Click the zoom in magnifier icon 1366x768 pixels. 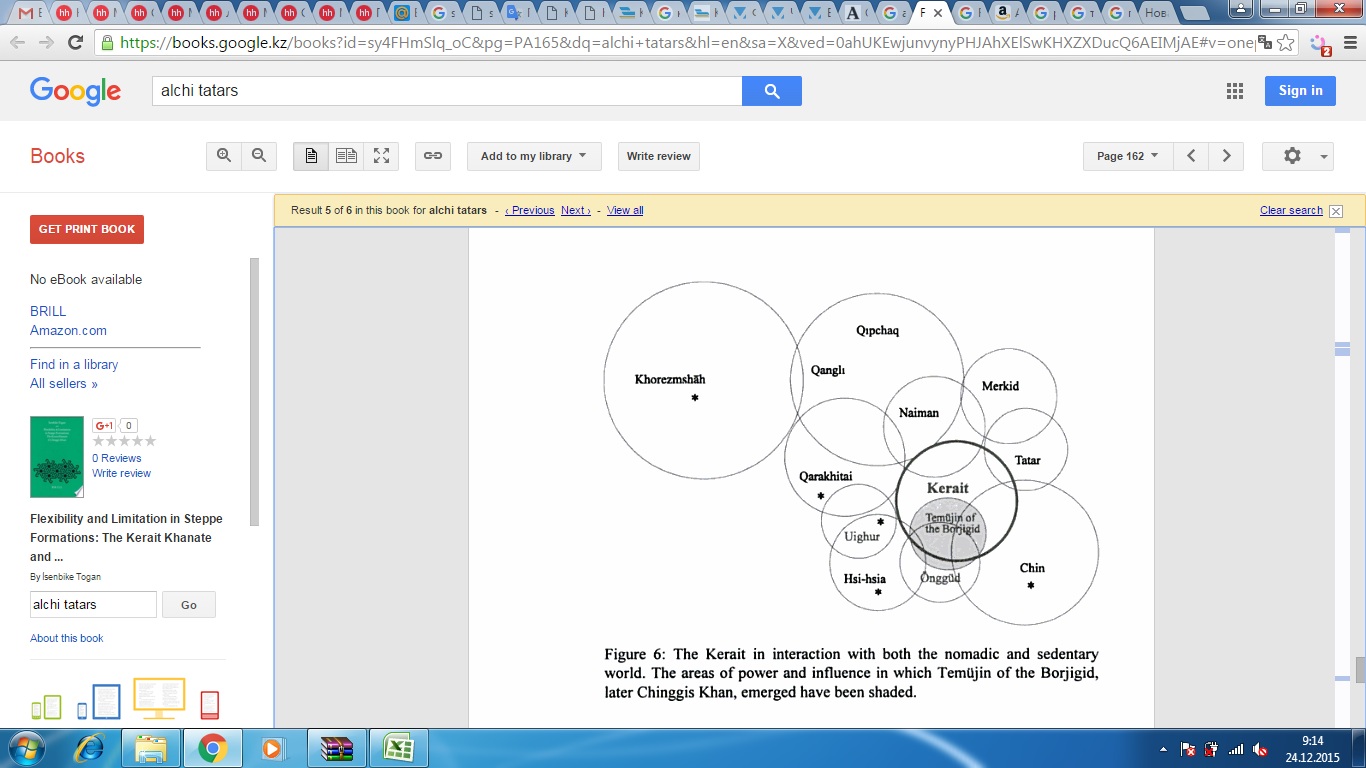tap(224, 156)
